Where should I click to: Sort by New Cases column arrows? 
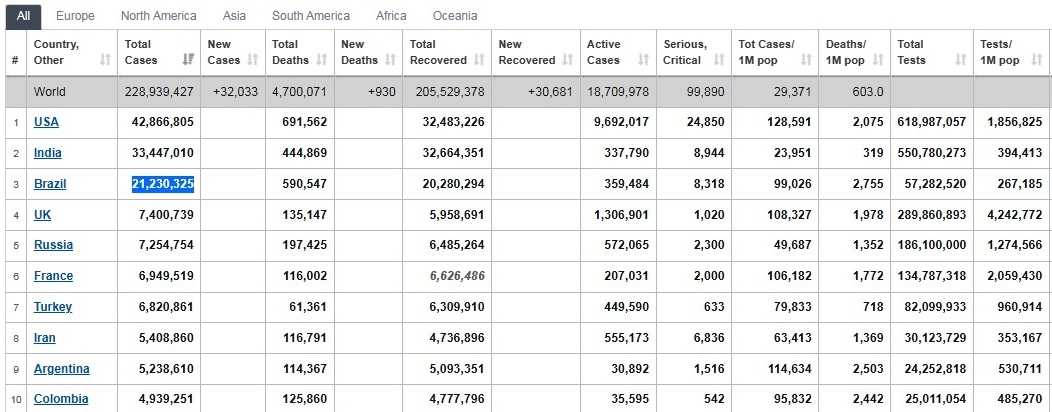pos(253,60)
